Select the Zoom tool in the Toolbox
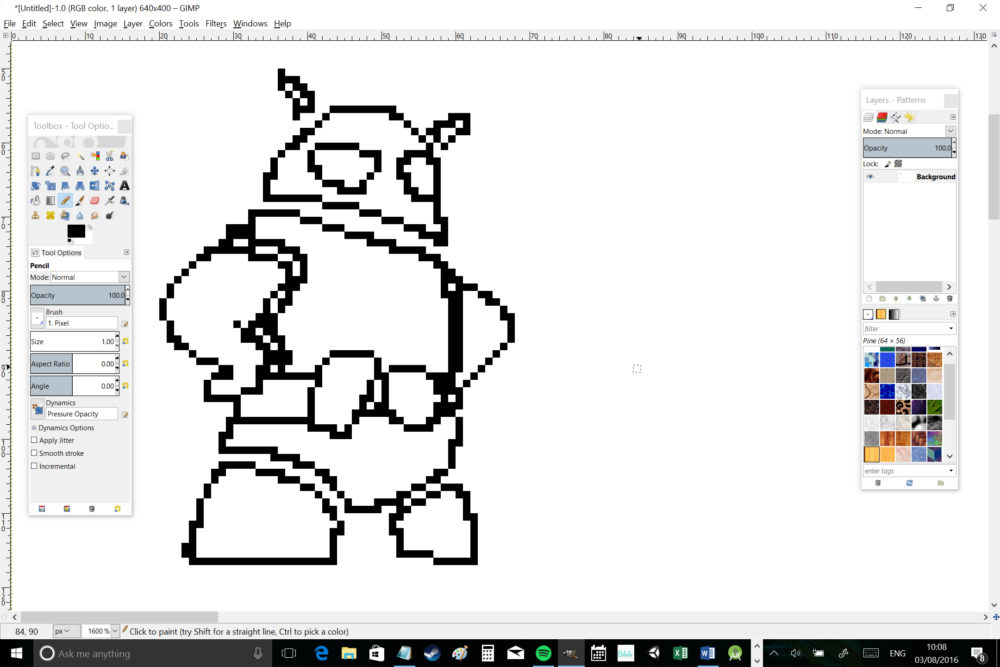The image size is (1000, 667). coord(65,170)
